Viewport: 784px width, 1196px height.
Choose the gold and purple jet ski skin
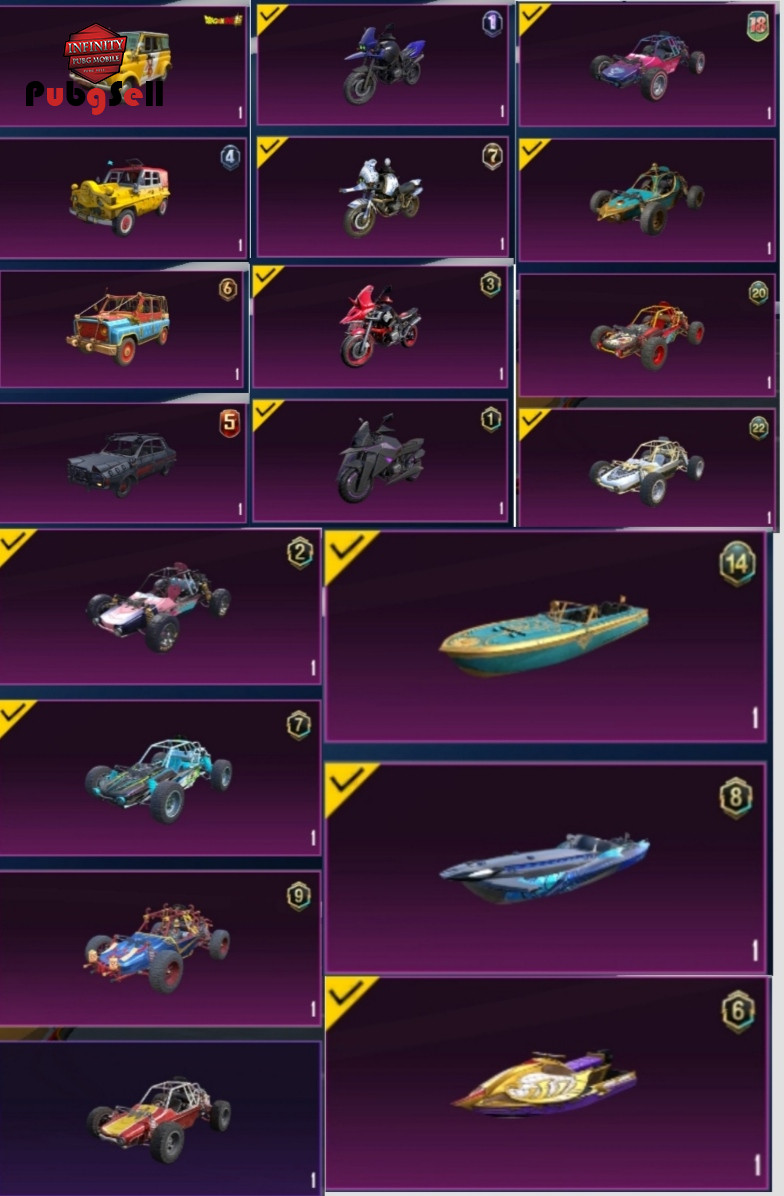tap(546, 1083)
